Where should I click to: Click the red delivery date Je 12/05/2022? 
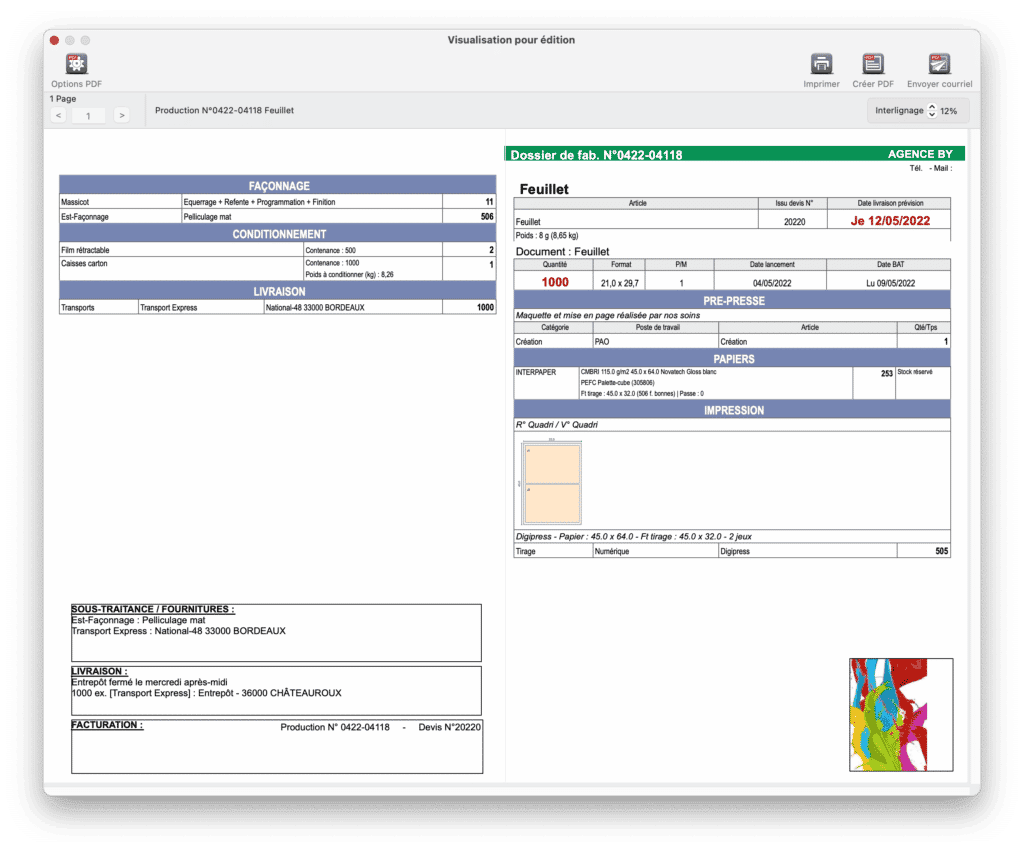click(889, 221)
